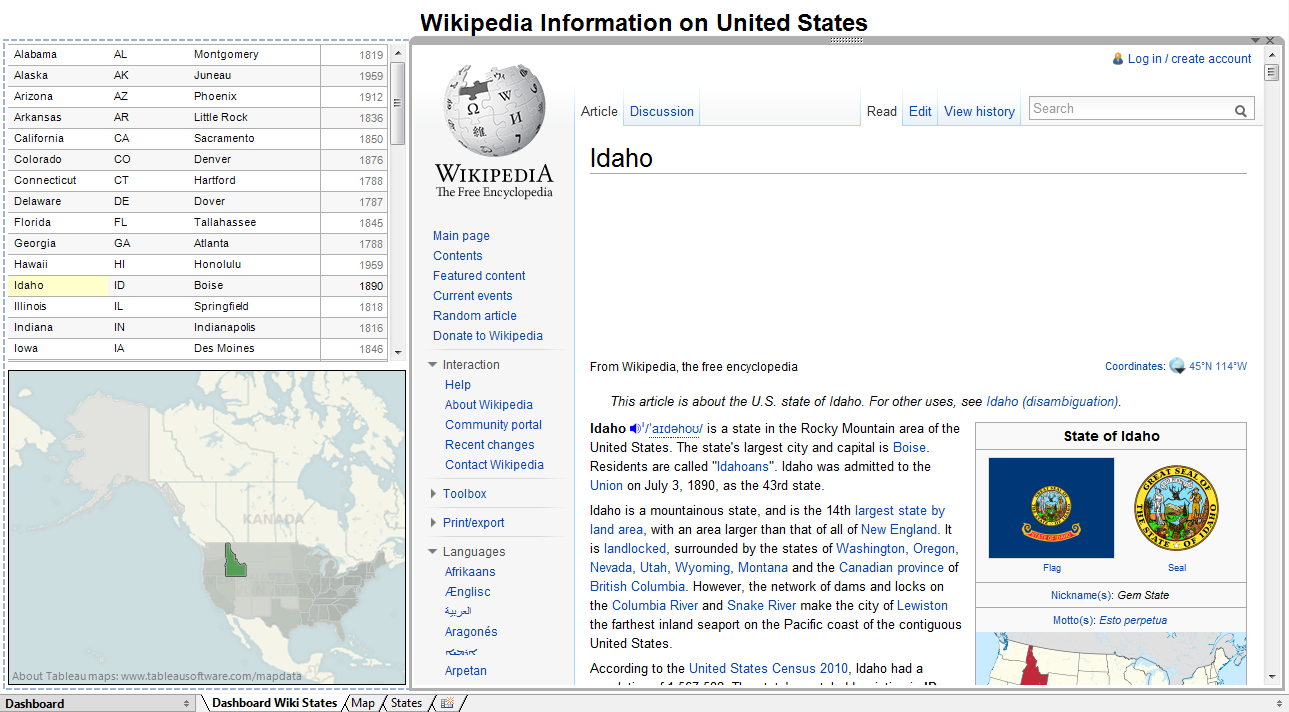
Task: Play the Idaho pronunciation speaker icon
Action: click(x=636, y=429)
